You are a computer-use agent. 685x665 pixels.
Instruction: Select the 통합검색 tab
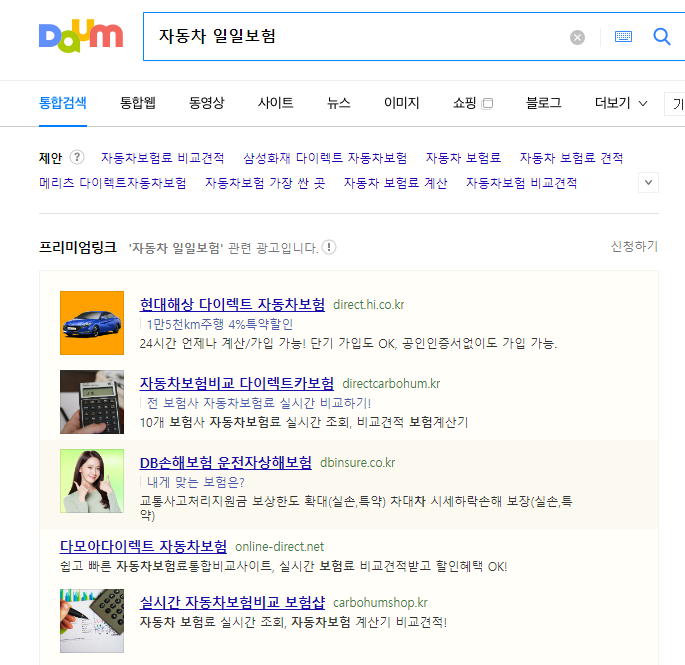pyautogui.click(x=63, y=103)
